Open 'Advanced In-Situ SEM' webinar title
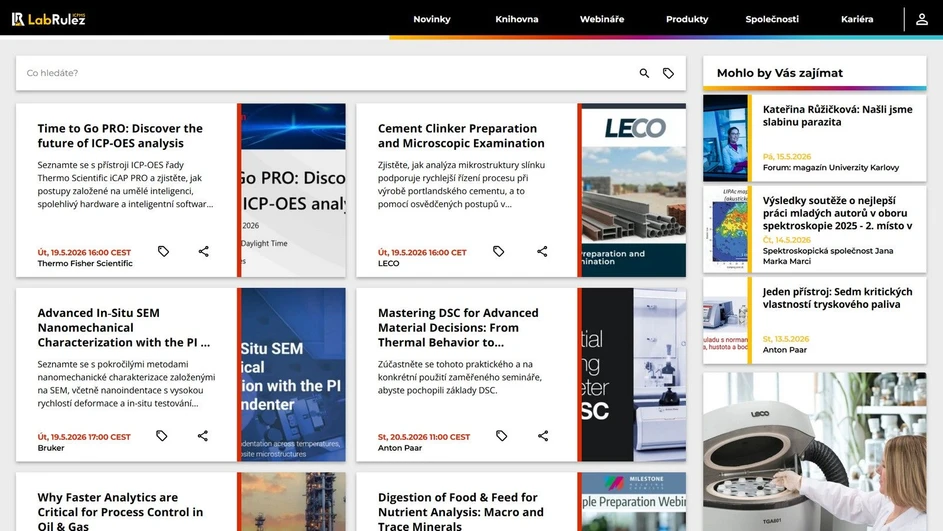The height and width of the screenshot is (531, 943). tap(124, 328)
